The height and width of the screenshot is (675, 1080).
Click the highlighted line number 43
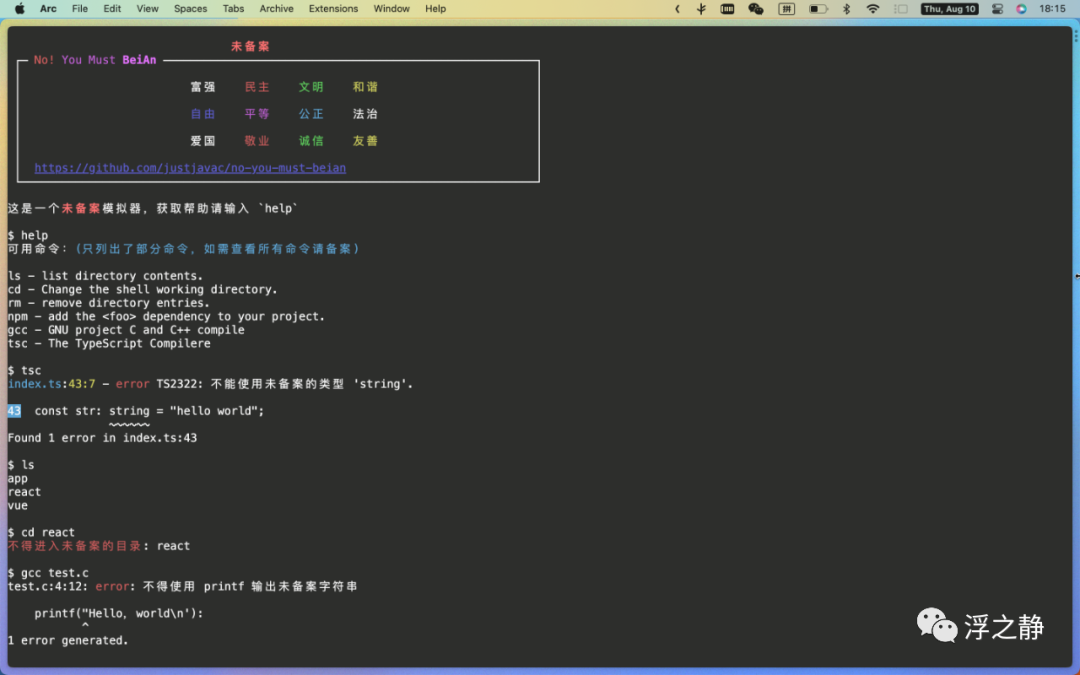14,411
